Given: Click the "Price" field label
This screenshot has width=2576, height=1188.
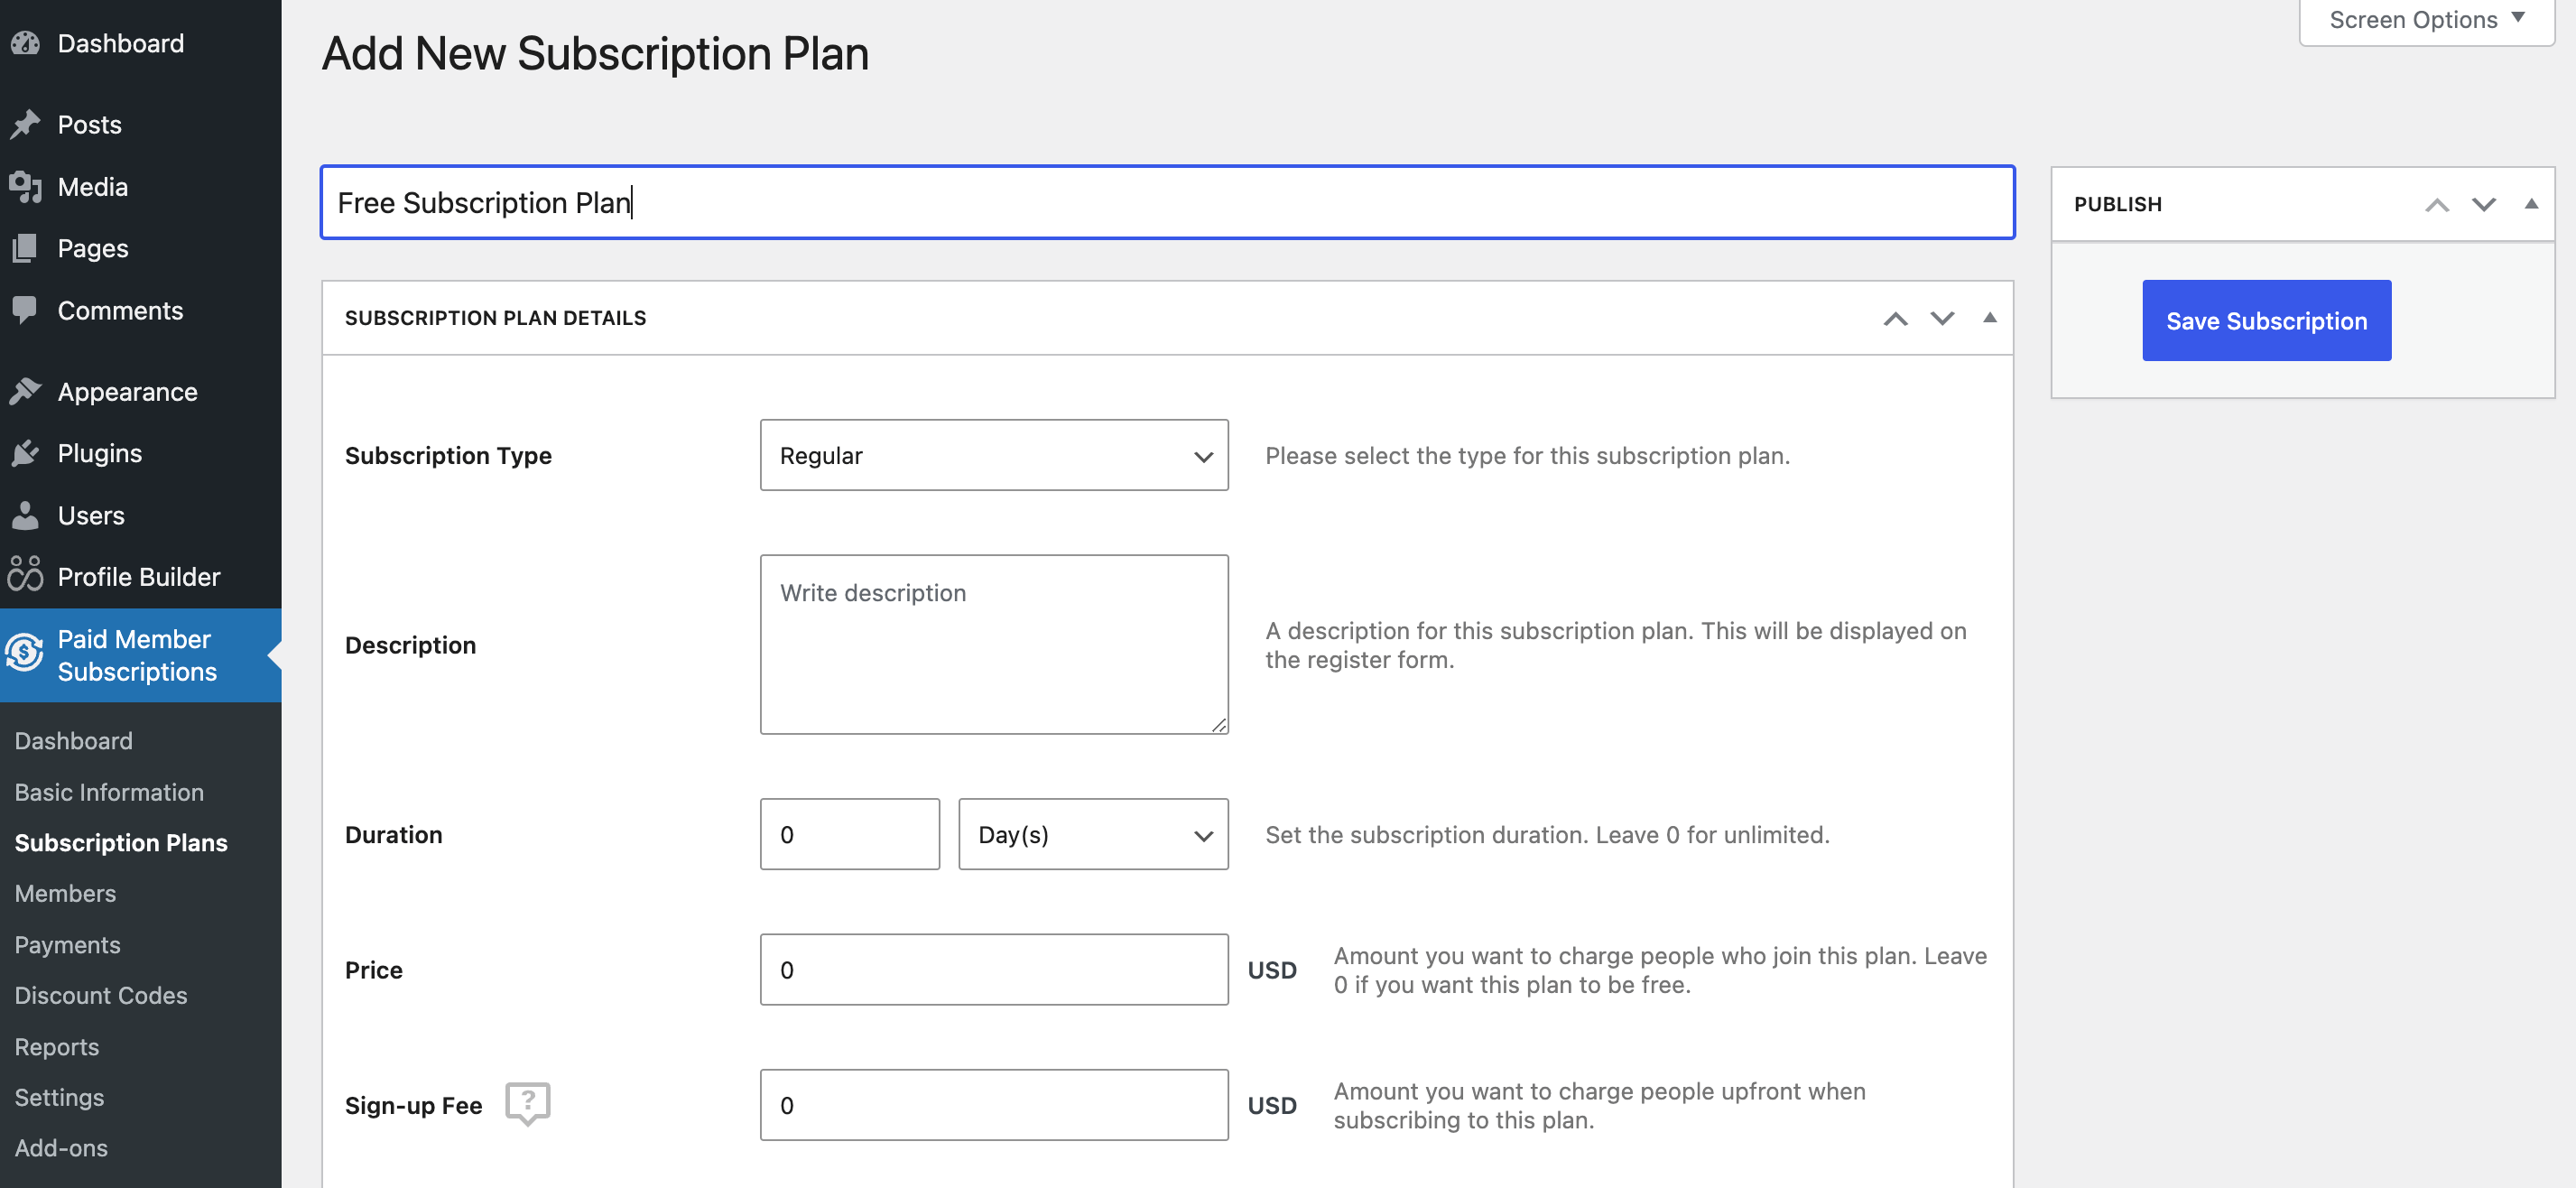Looking at the screenshot, I should [373, 969].
